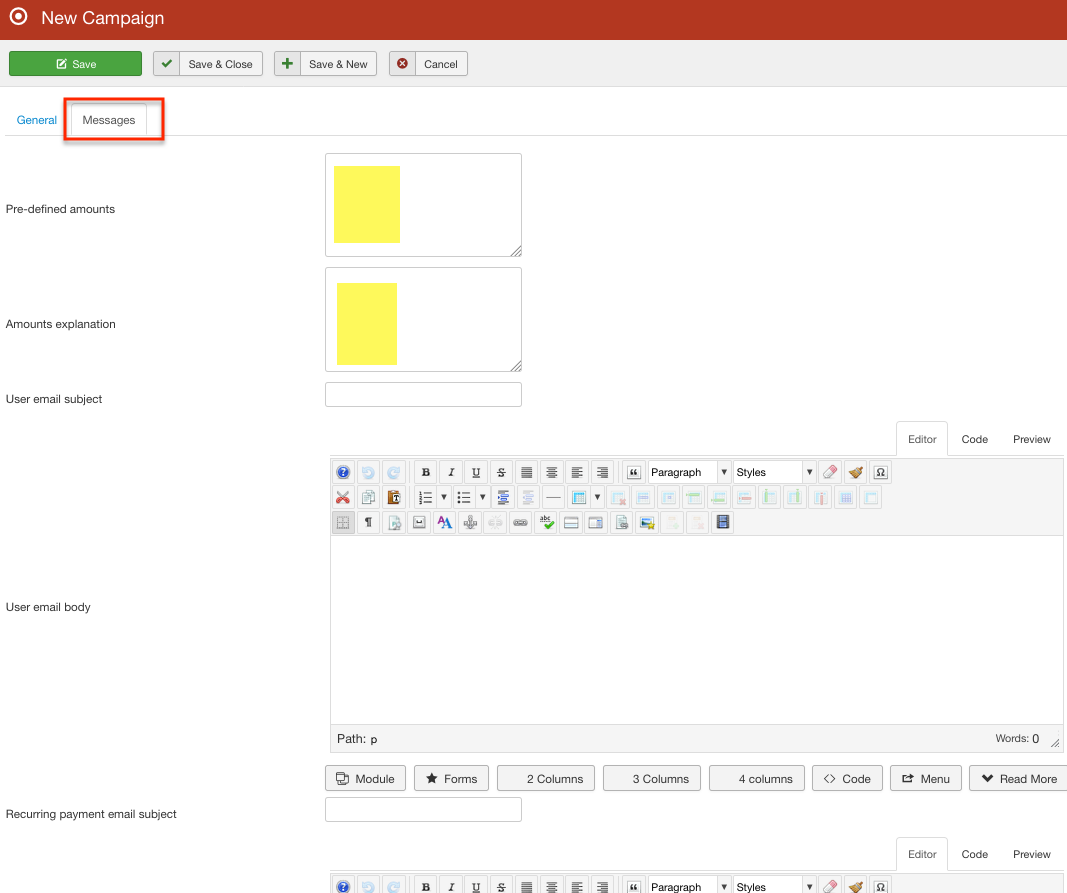This screenshot has width=1067, height=893.
Task: Click the scissors cut icon
Action: click(x=343, y=497)
